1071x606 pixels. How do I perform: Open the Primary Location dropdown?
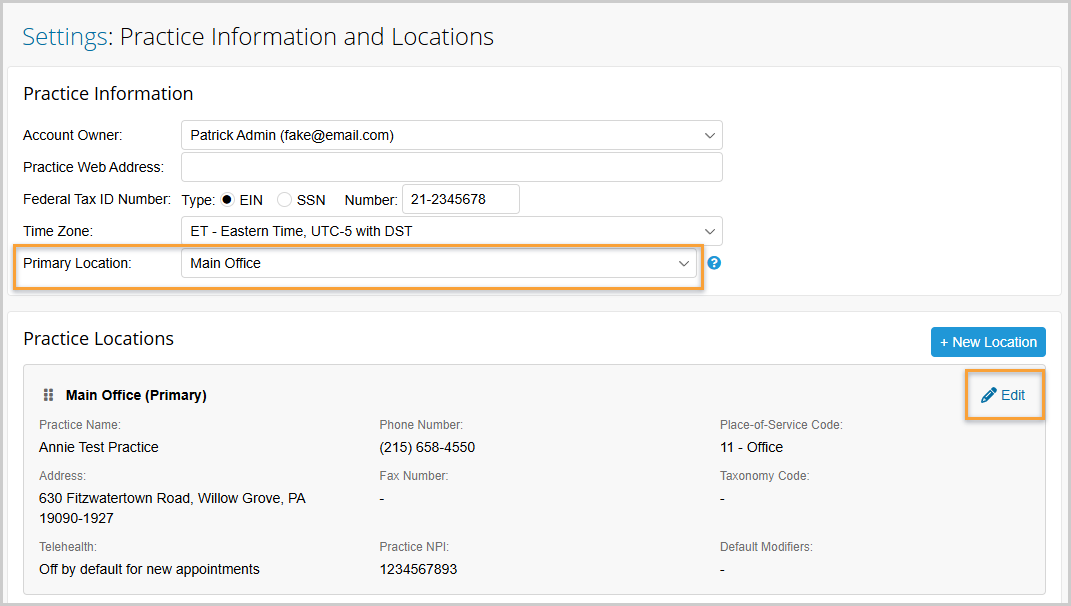[x=439, y=263]
